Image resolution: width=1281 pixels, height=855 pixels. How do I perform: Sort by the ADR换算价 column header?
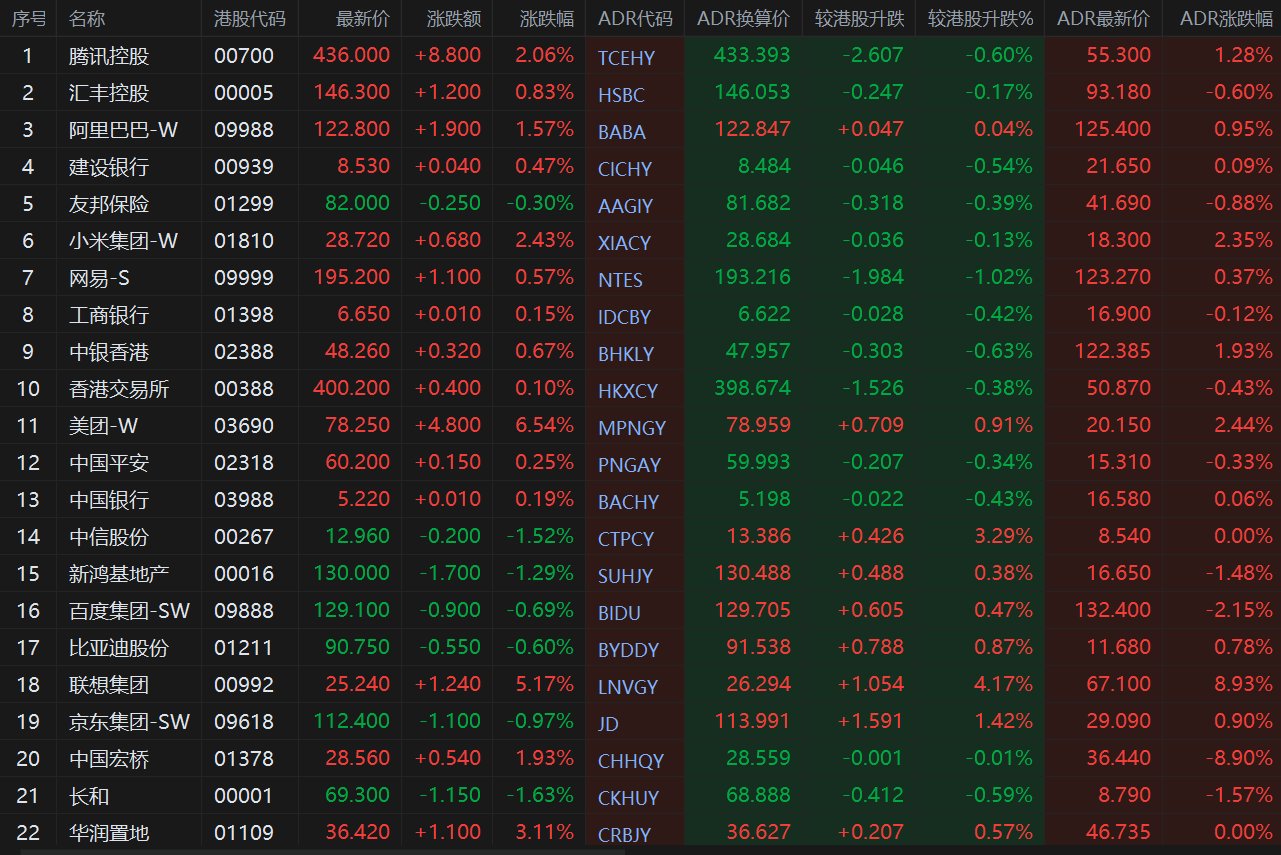point(743,19)
